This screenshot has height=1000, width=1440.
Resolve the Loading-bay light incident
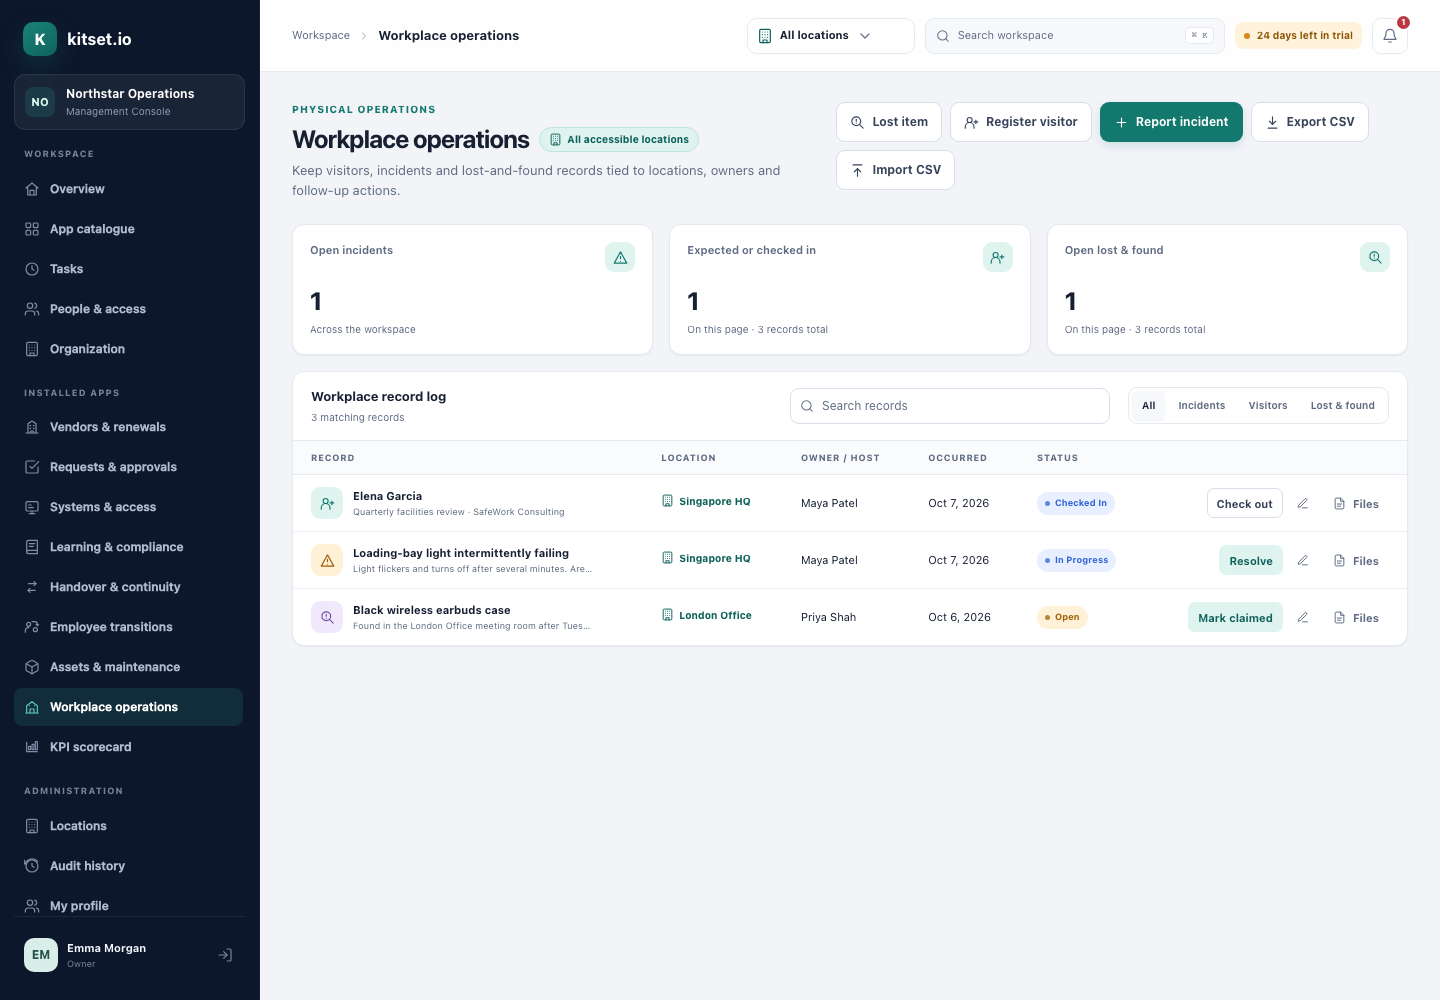click(x=1251, y=561)
